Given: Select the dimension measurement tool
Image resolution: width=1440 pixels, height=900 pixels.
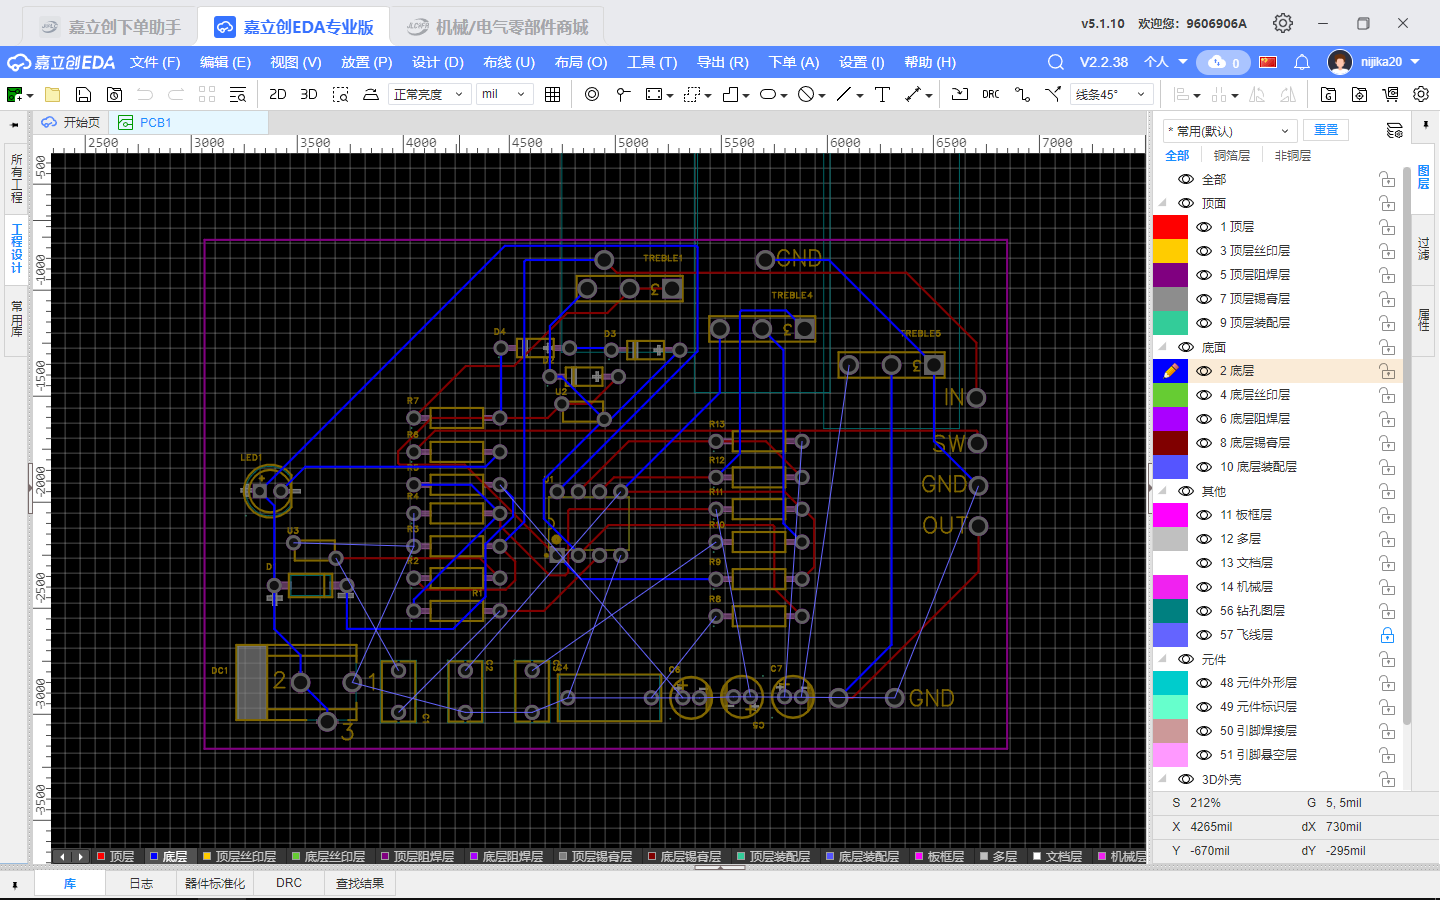Looking at the screenshot, I should coord(913,94).
